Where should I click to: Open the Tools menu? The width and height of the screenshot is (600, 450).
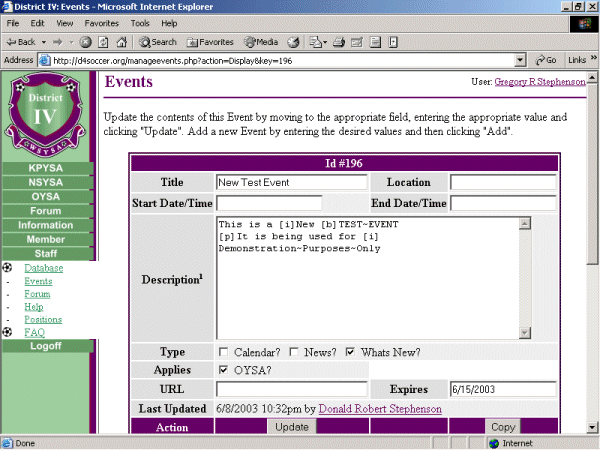140,22
